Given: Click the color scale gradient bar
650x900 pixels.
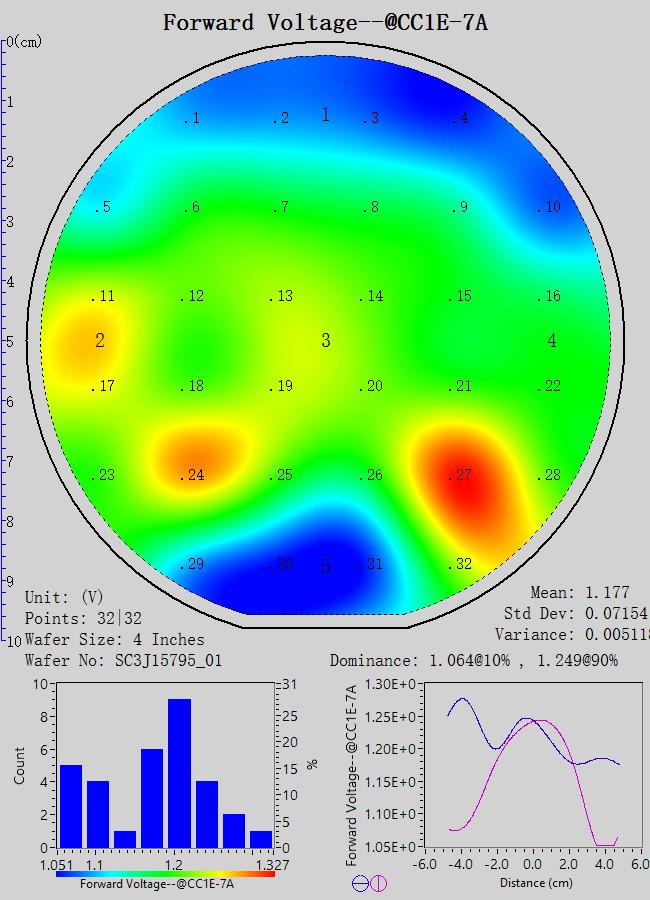Looking at the screenshot, I should (165, 873).
